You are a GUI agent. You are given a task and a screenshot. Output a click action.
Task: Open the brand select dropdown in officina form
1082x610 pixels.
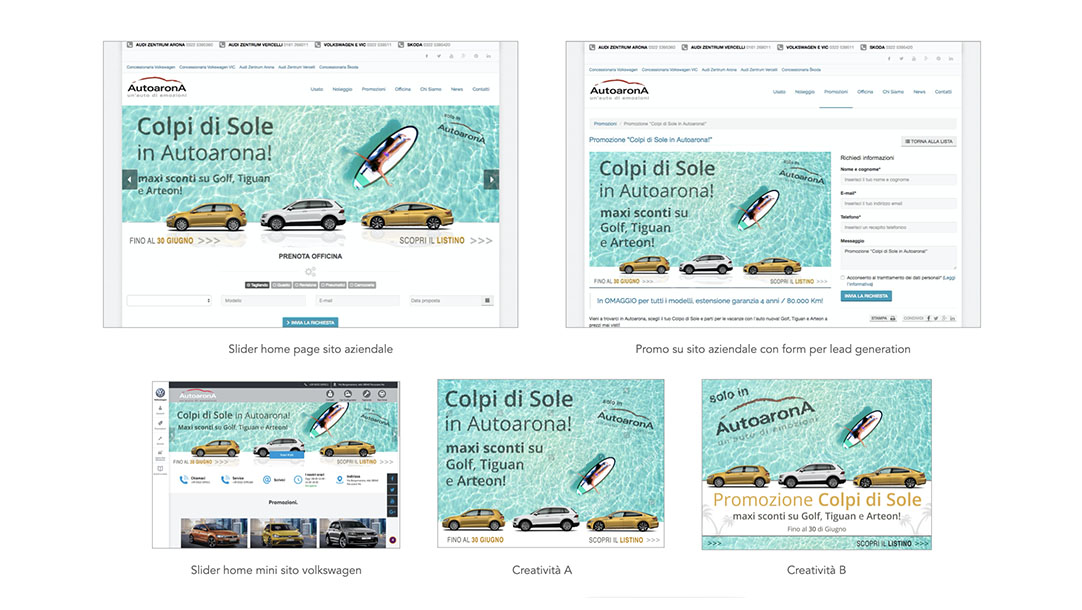pos(169,300)
